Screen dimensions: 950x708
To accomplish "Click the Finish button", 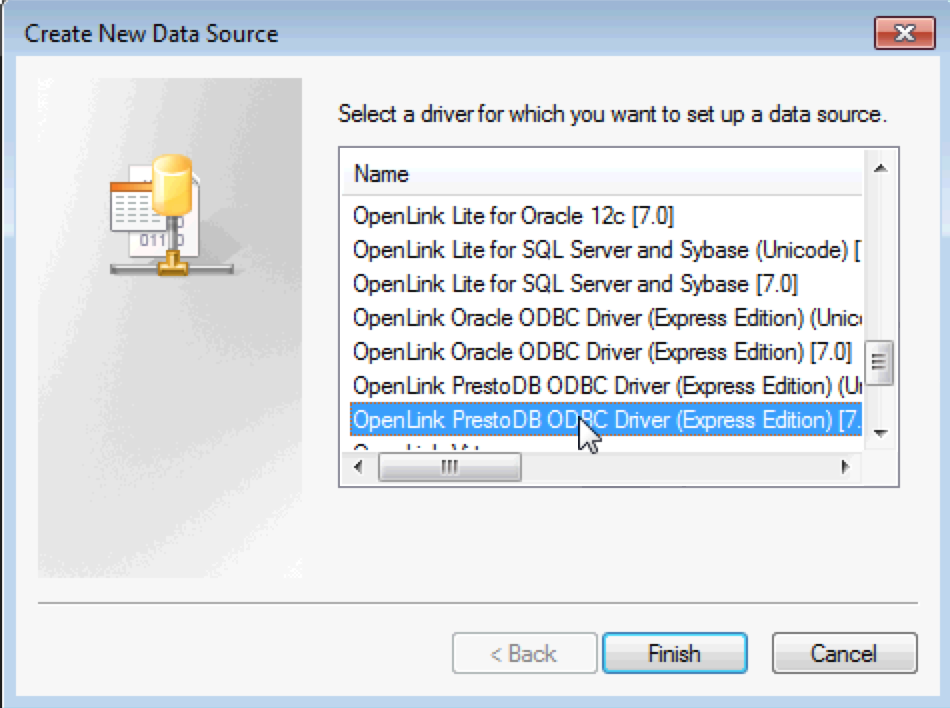I will pyautogui.click(x=674, y=654).
